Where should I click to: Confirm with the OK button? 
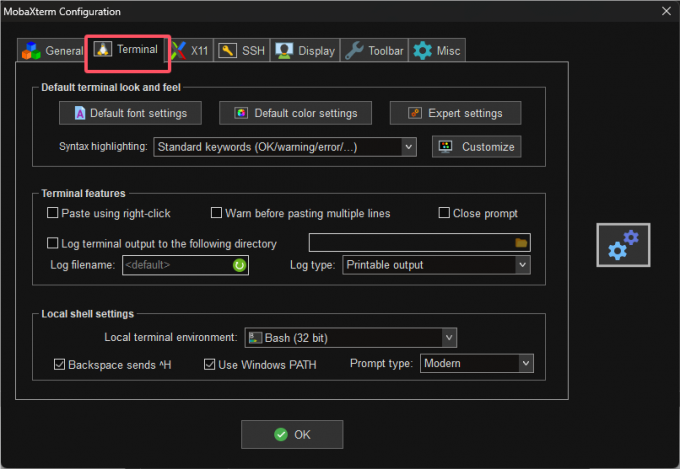tap(292, 434)
